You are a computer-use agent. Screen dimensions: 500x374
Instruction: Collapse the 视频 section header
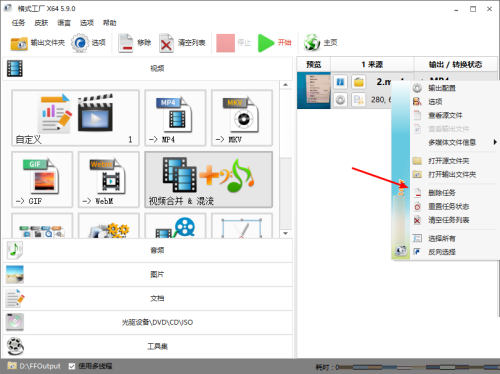click(x=148, y=68)
